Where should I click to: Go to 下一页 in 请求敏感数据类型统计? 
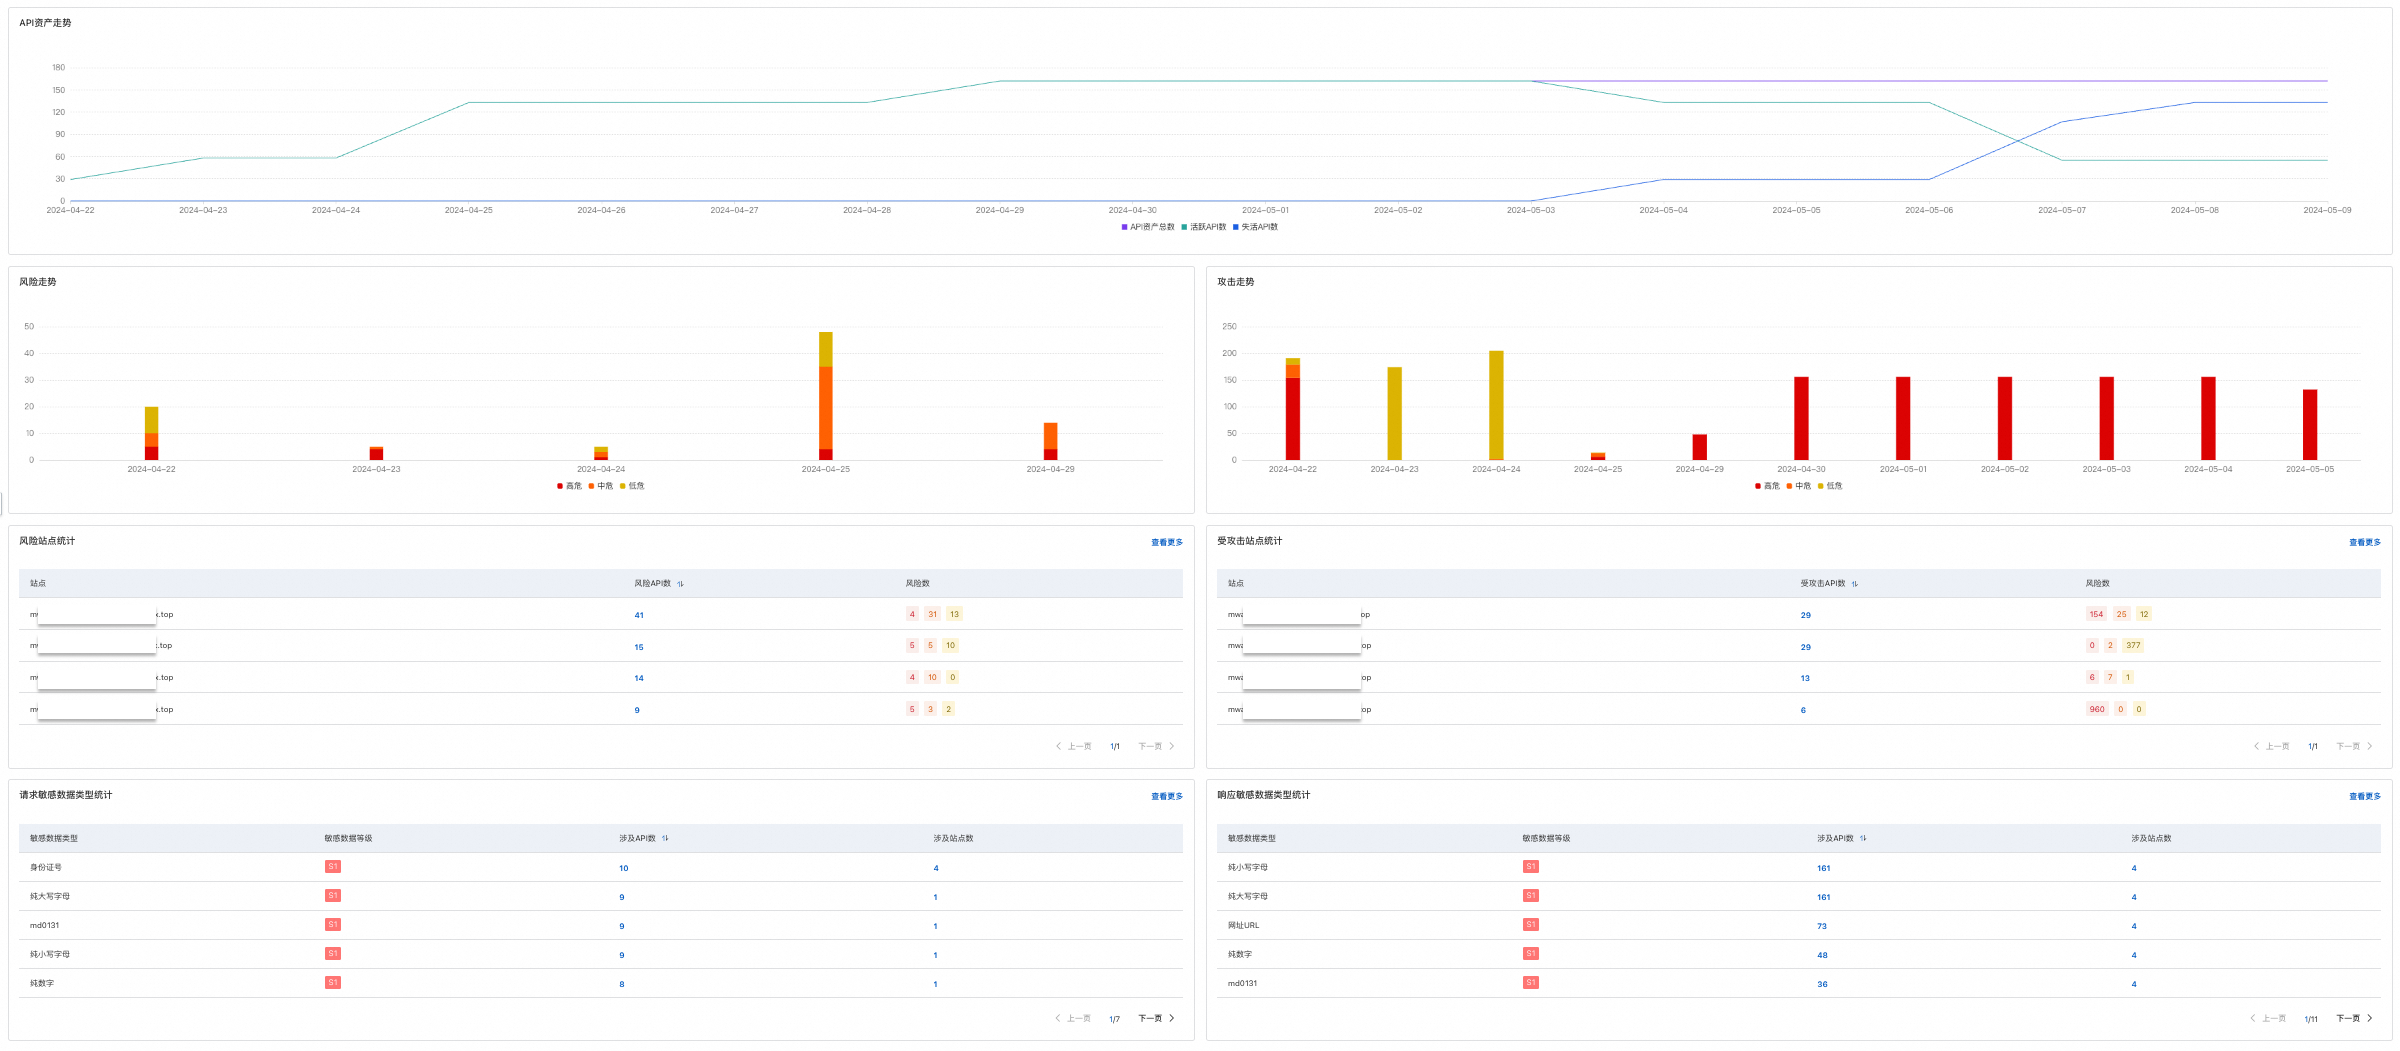click(x=1156, y=1019)
